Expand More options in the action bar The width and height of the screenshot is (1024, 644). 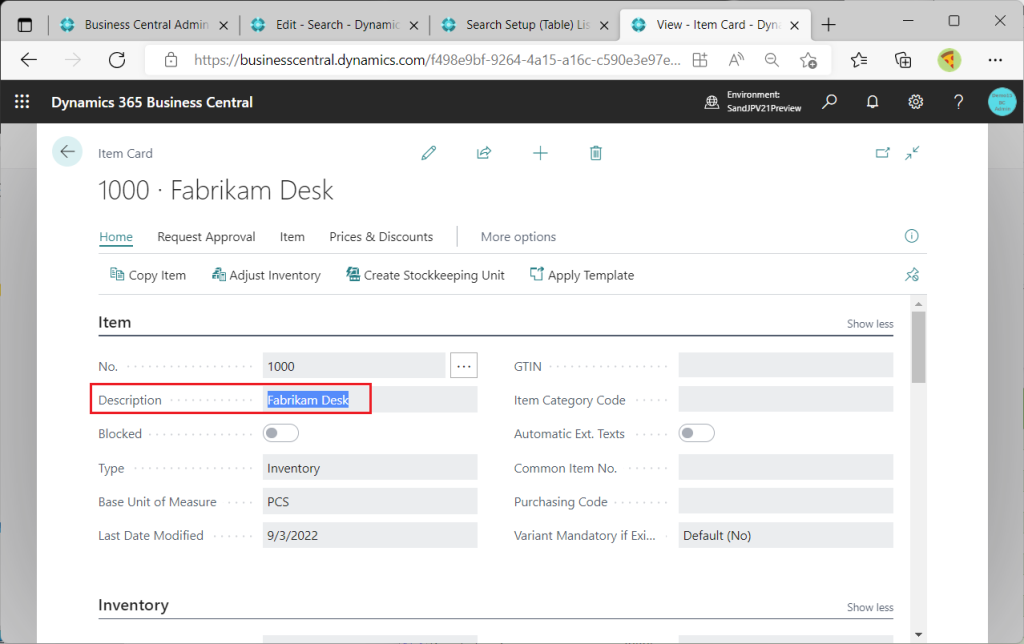(x=519, y=236)
